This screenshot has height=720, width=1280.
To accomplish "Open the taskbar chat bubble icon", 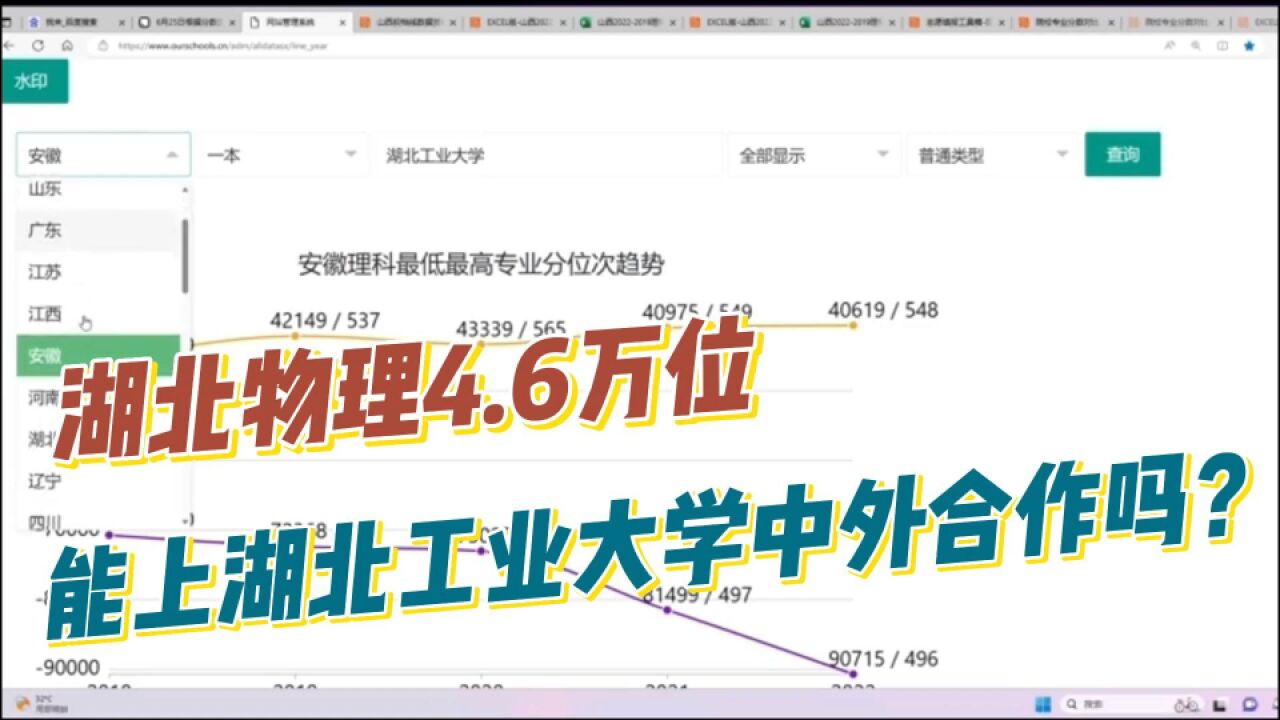I will click(x=1249, y=704).
